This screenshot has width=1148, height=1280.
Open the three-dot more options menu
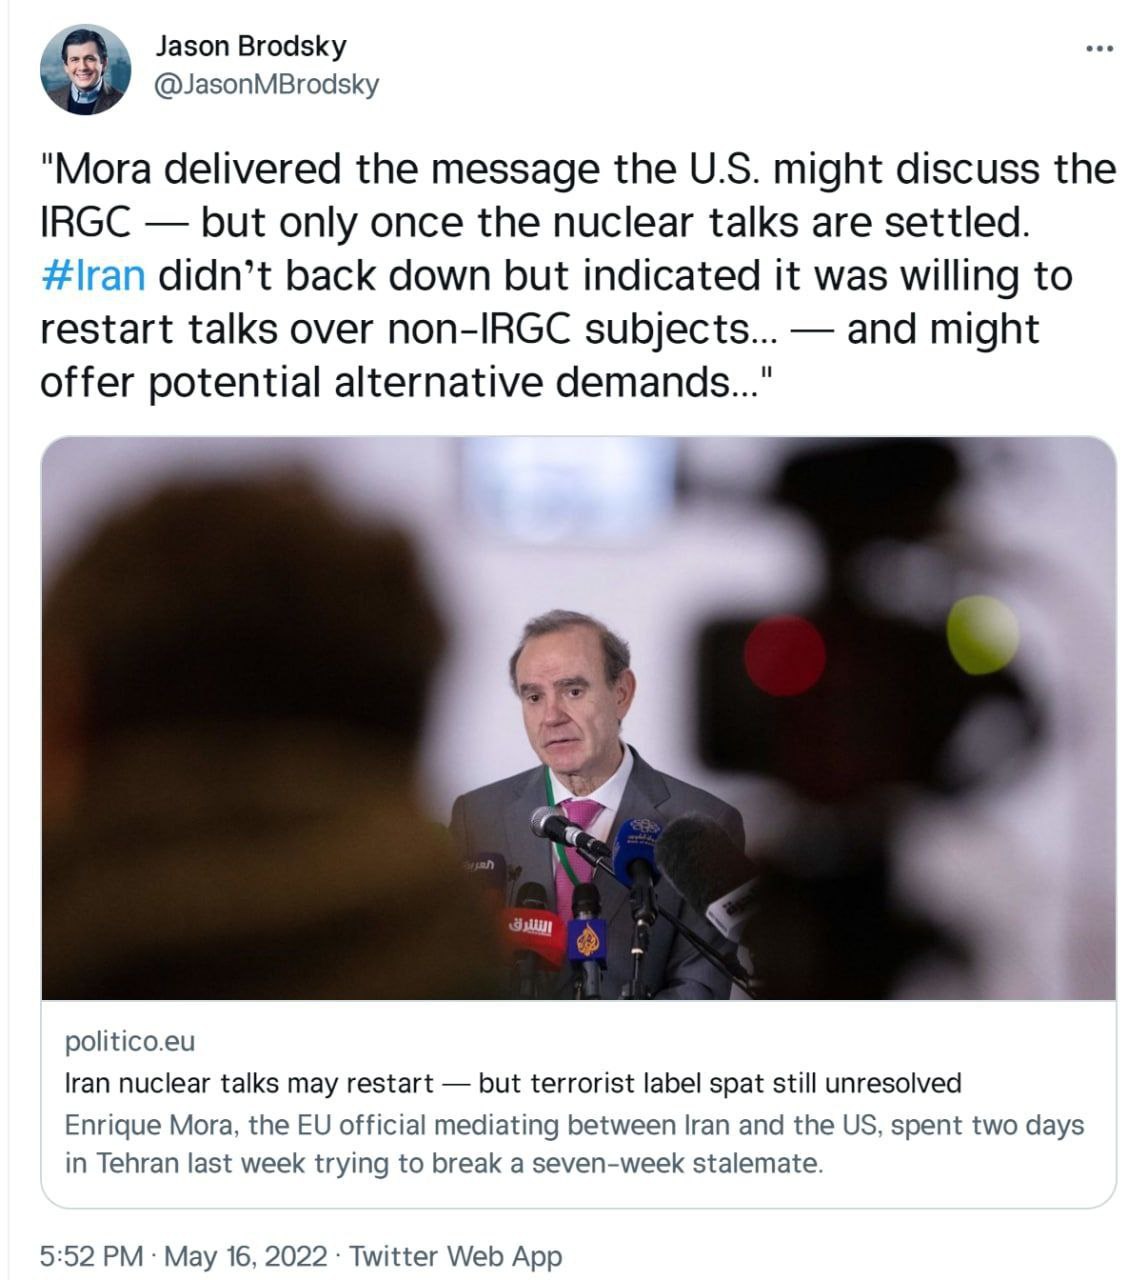pyautogui.click(x=1099, y=48)
